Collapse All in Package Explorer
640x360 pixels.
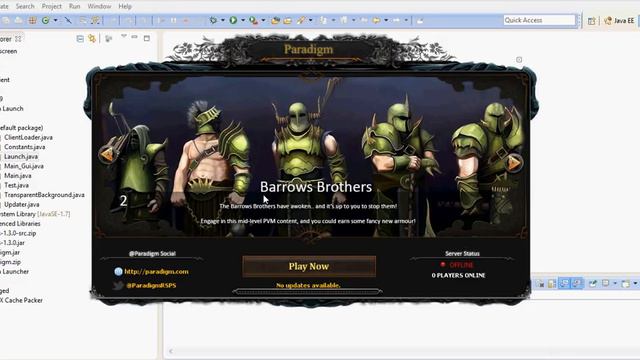pos(80,38)
